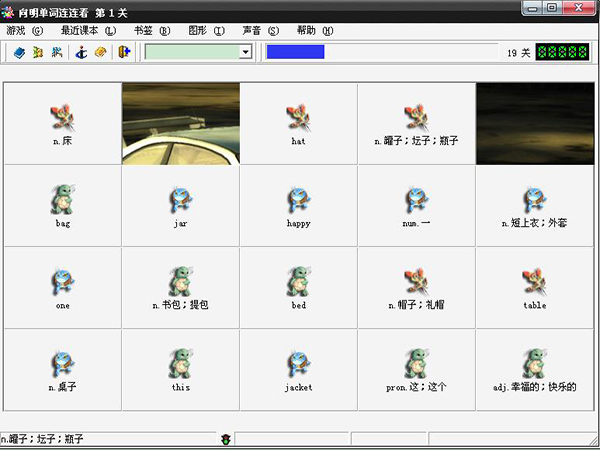Open the 帮助 (H) menu

pos(315,31)
